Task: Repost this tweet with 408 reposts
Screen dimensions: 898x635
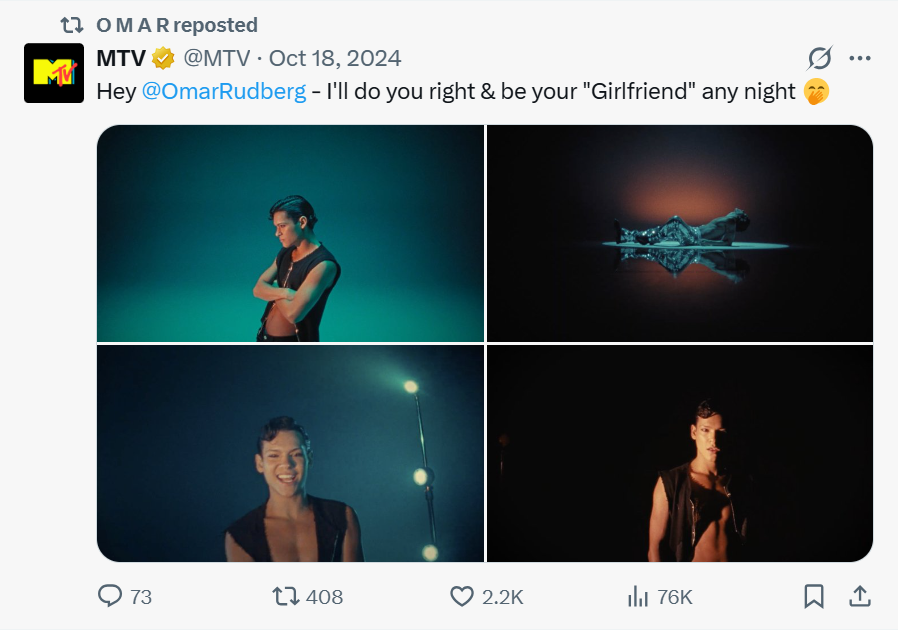Action: click(286, 597)
